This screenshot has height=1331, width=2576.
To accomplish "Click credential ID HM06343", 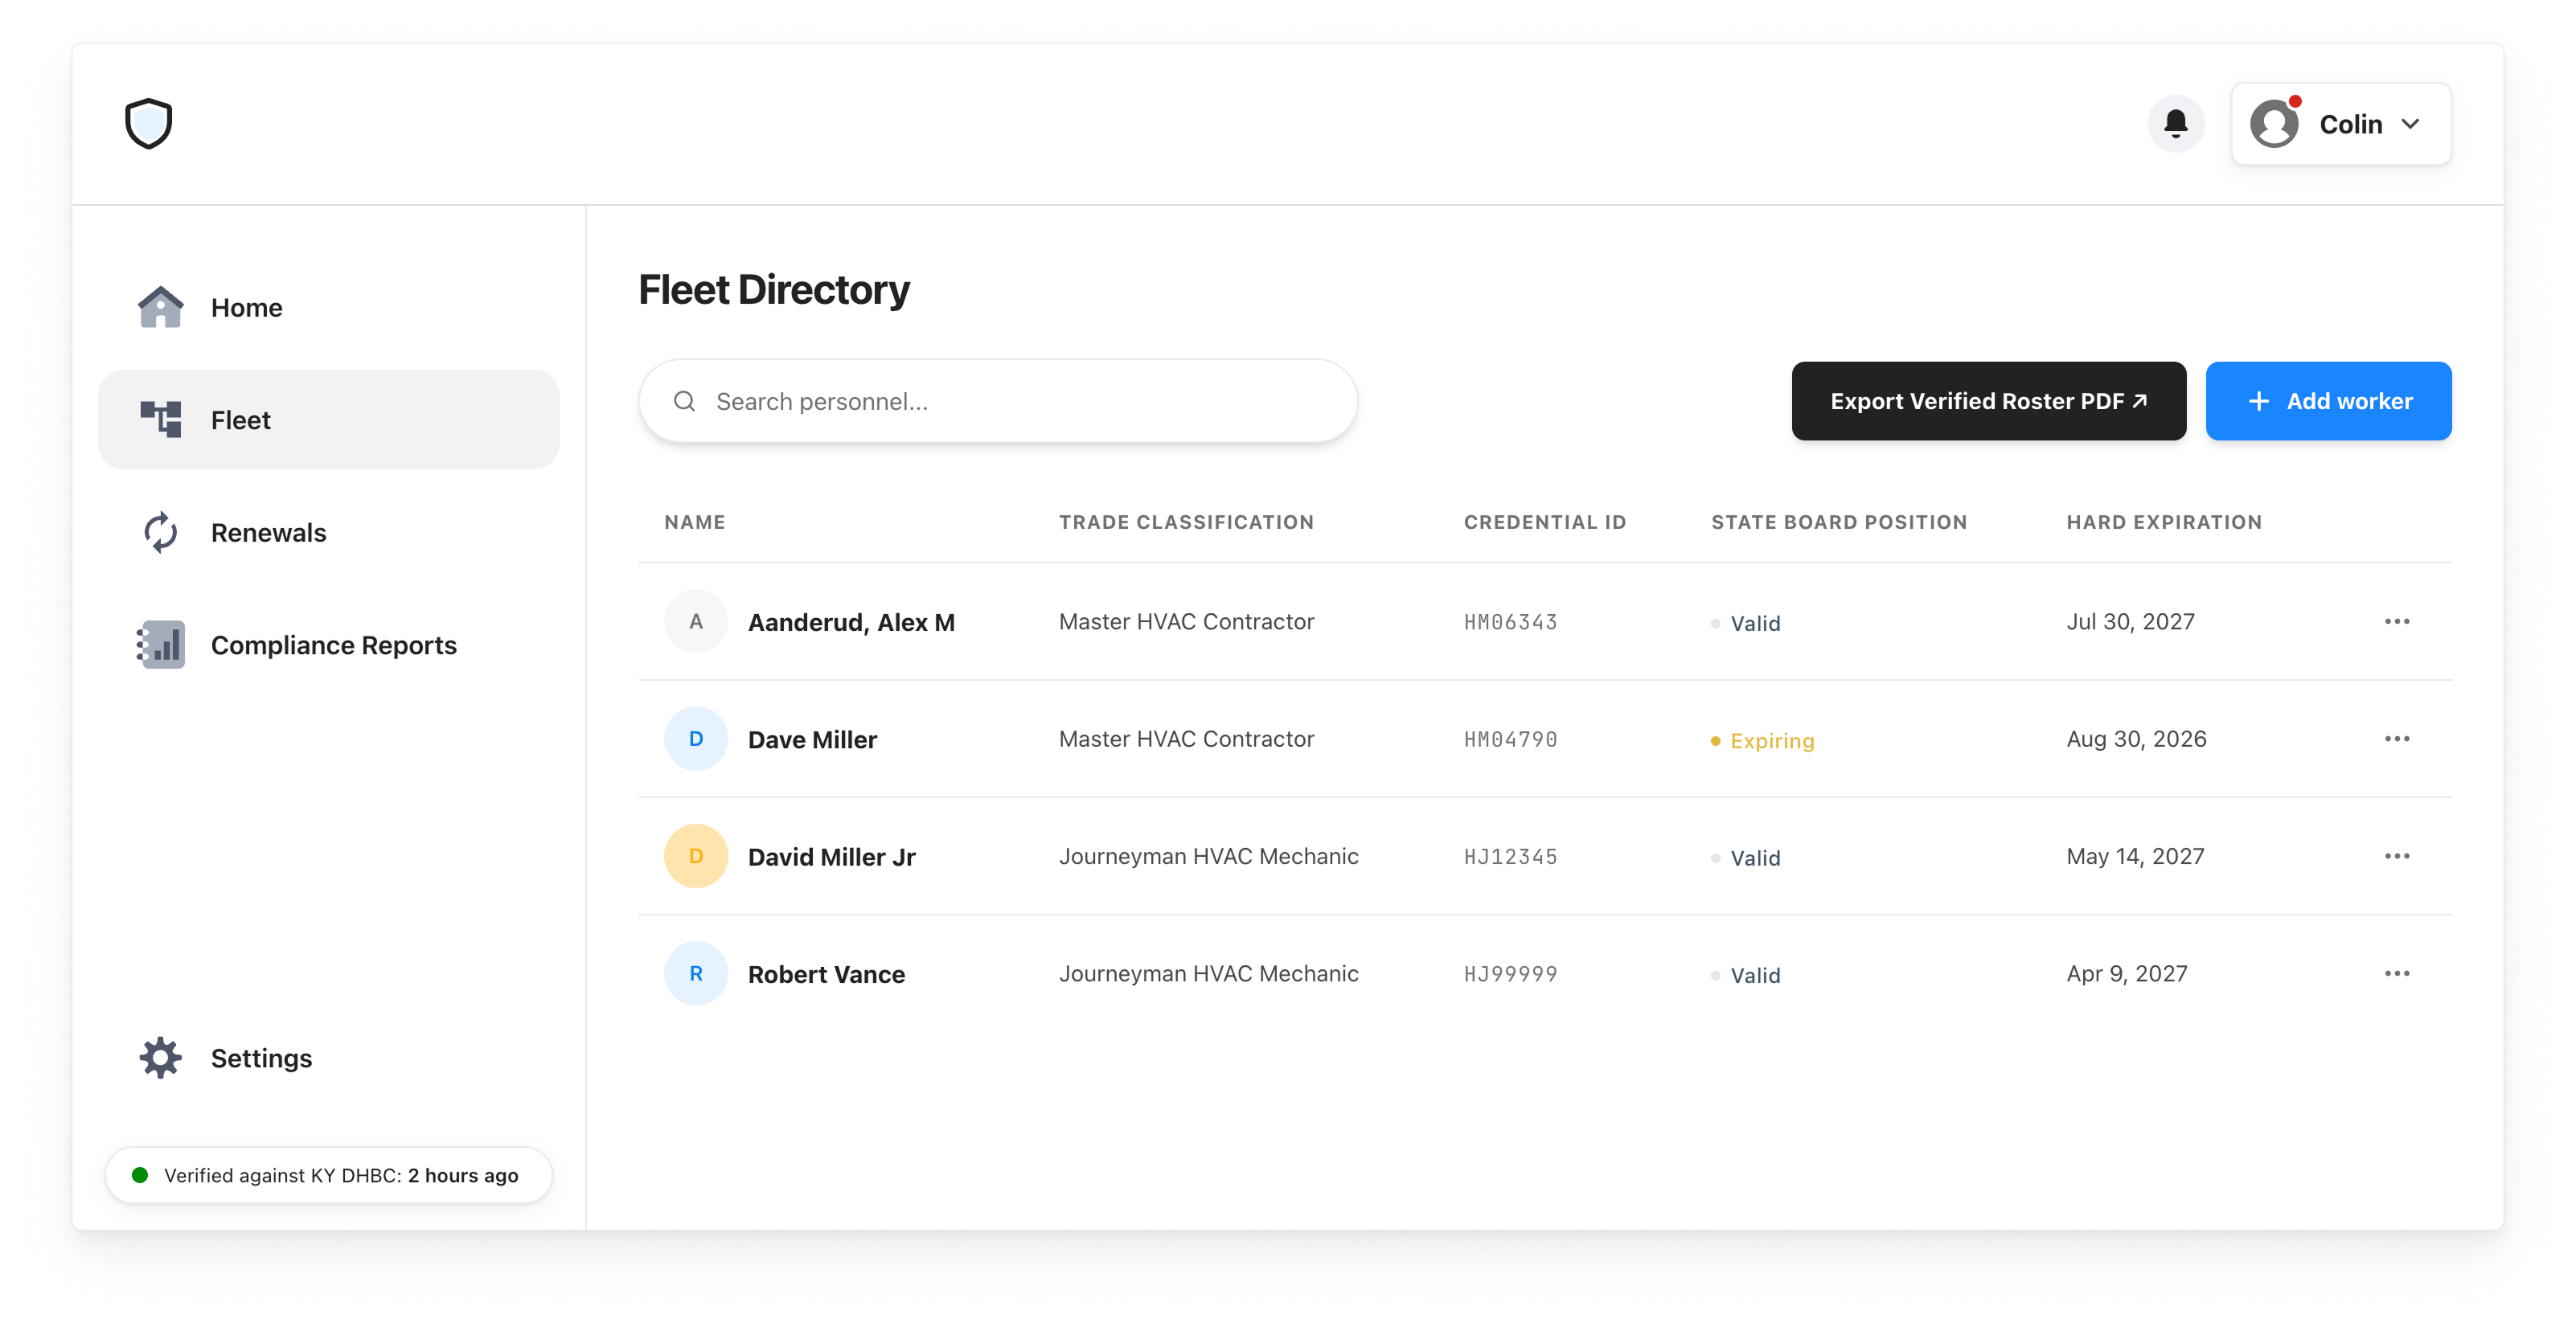I will click(1510, 622).
